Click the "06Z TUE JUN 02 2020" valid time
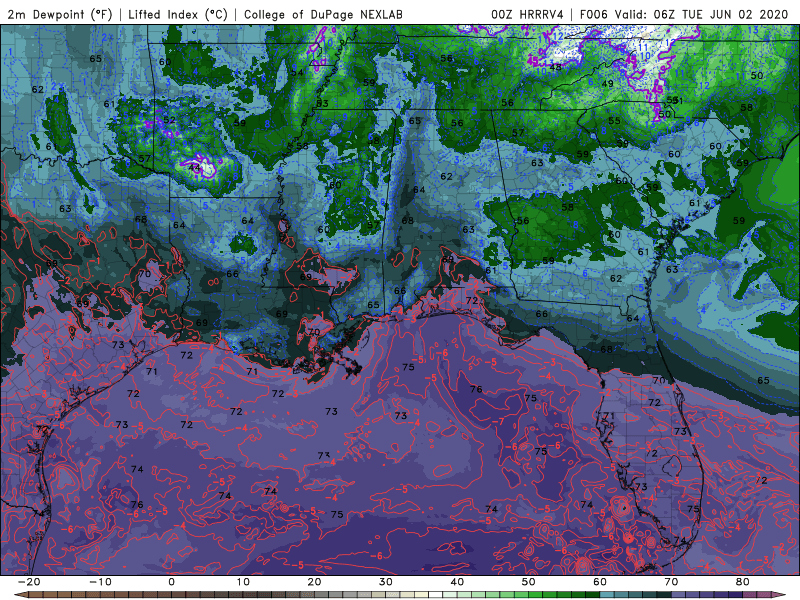800x600 pixels. tap(721, 14)
